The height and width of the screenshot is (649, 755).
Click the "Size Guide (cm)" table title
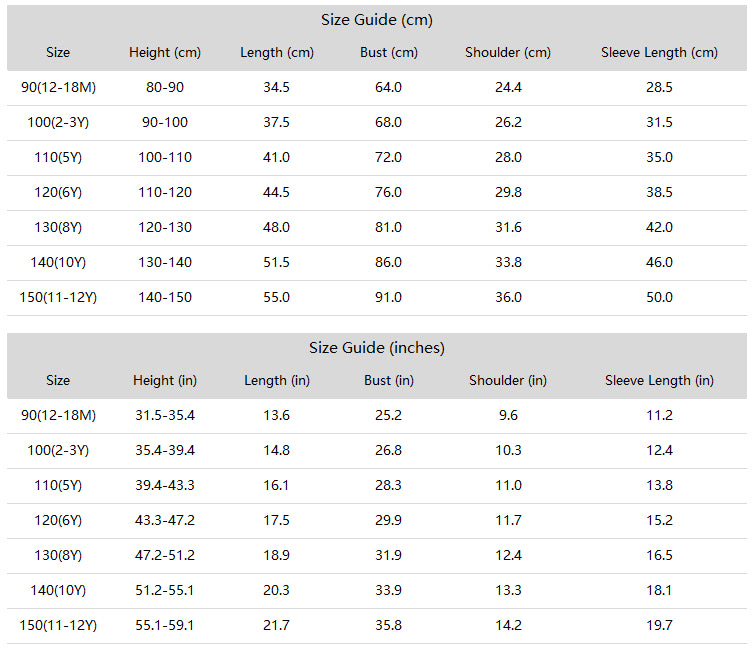pyautogui.click(x=377, y=20)
